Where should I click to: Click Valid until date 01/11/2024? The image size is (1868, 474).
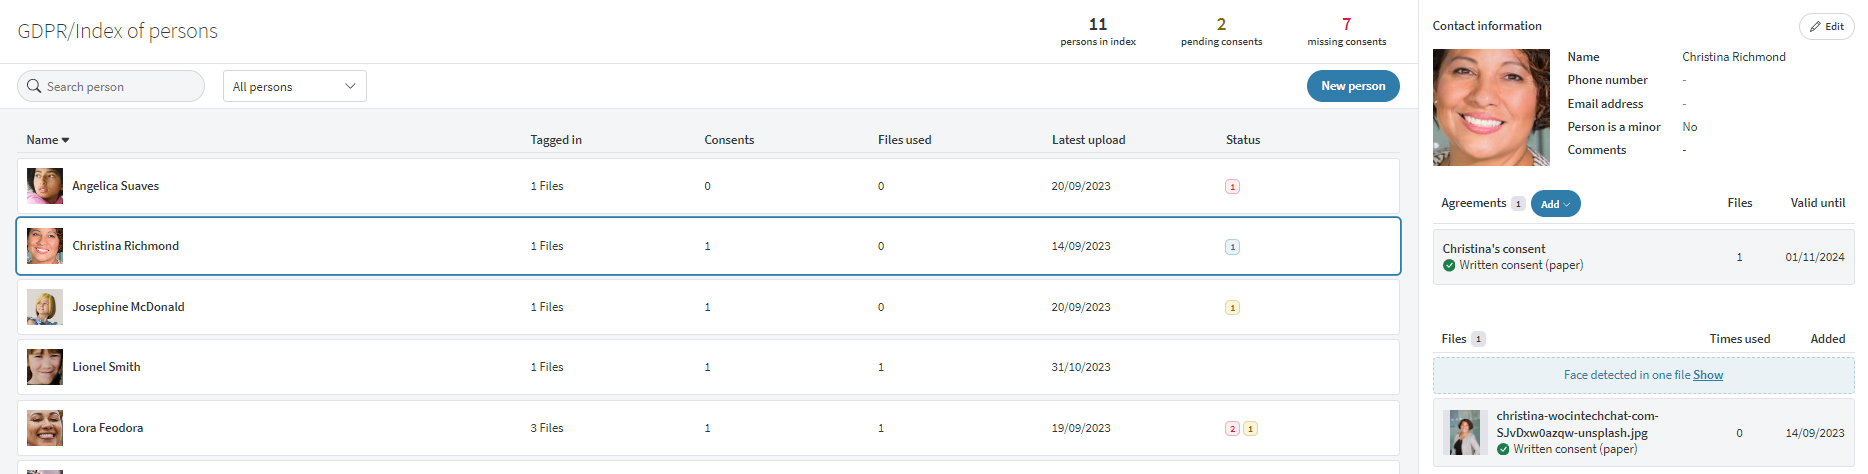pyautogui.click(x=1815, y=257)
